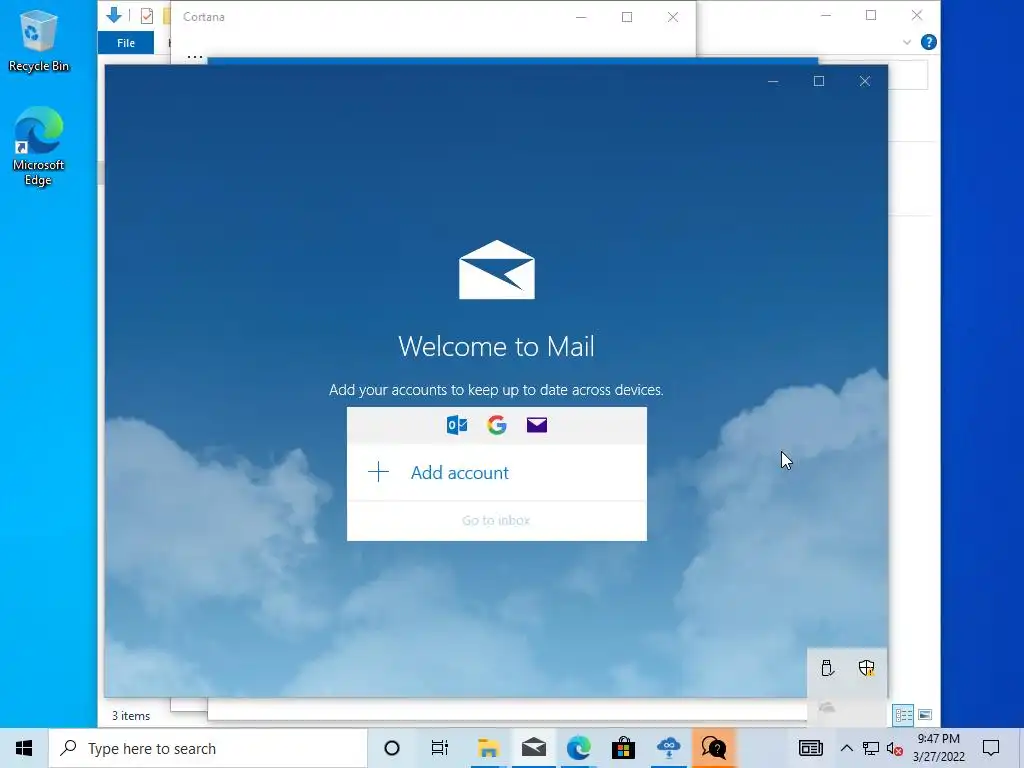Viewport: 1024px width, 768px height.
Task: Open the clock showing 9:47 PM
Action: 938,748
